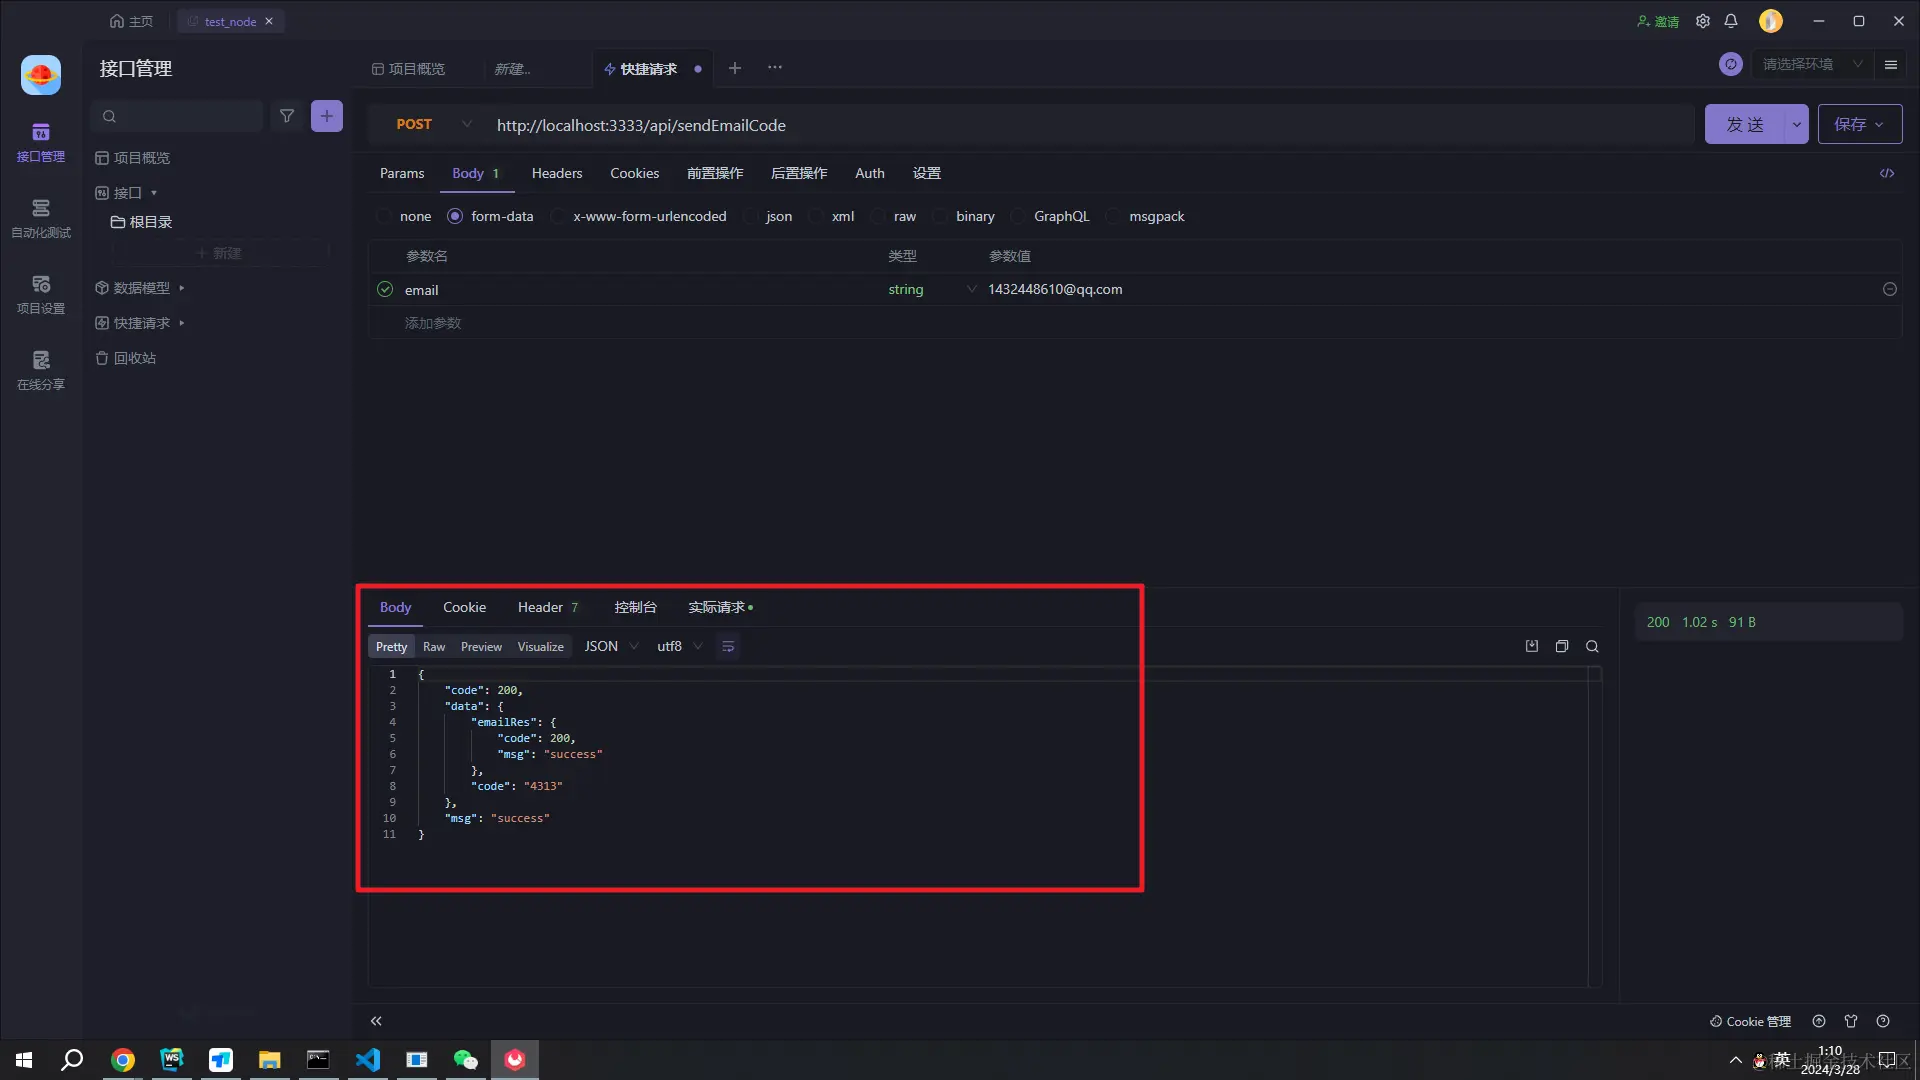Switch to the Headers request tab
The width and height of the screenshot is (1920, 1080).
557,173
